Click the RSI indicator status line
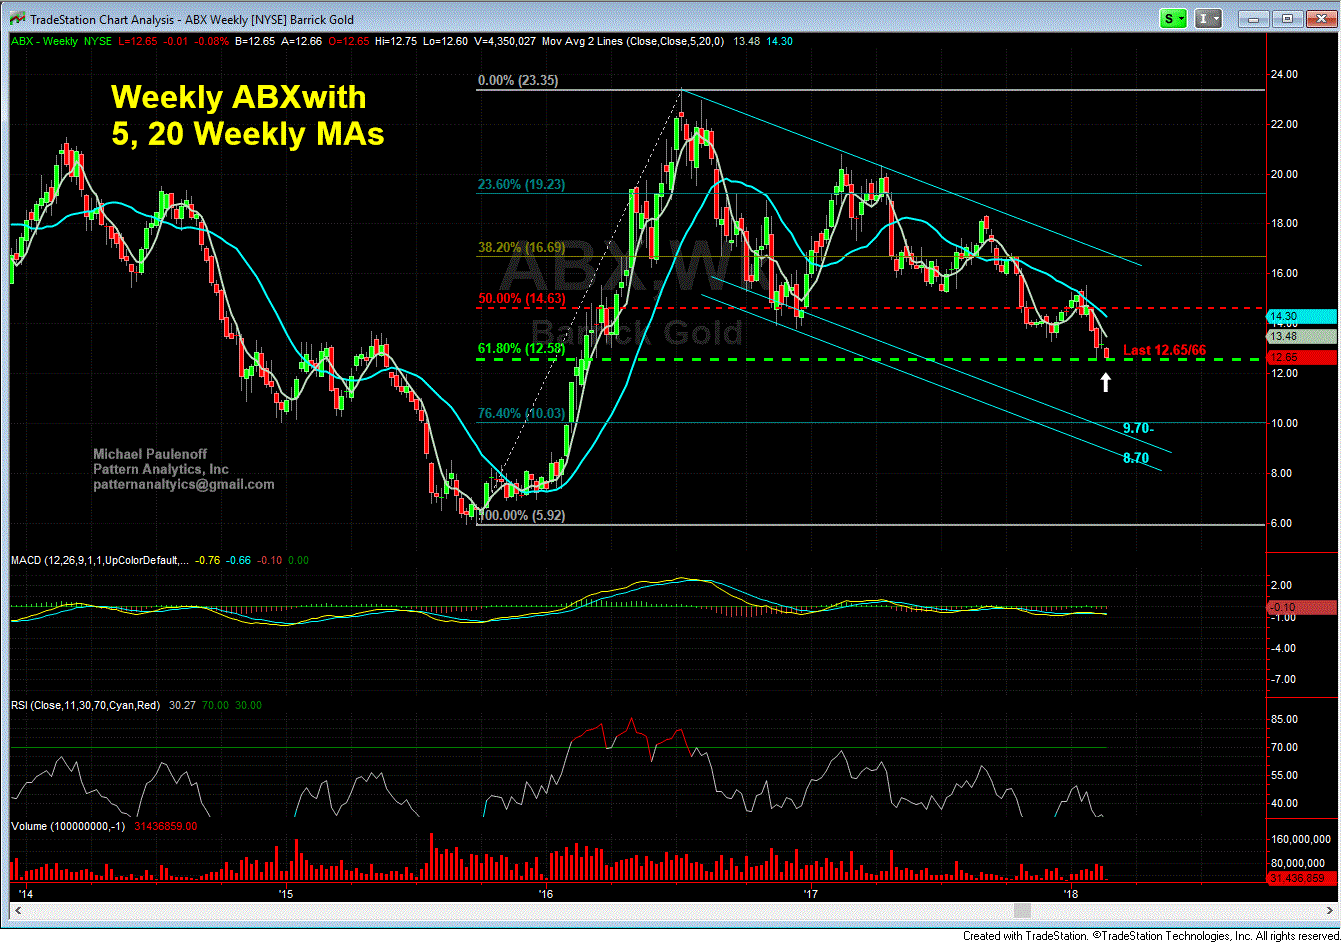 137,705
